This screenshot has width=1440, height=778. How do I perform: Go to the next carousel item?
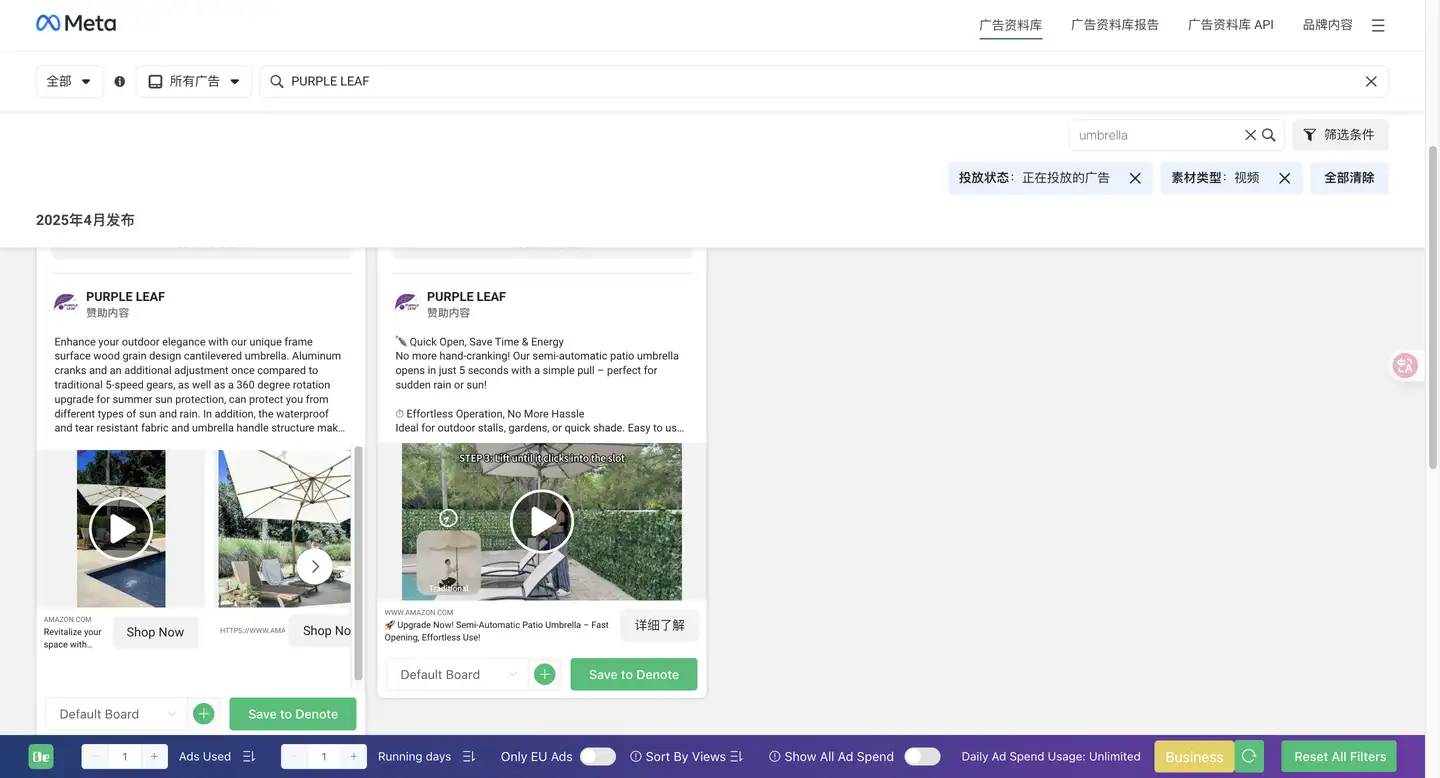tap(315, 566)
